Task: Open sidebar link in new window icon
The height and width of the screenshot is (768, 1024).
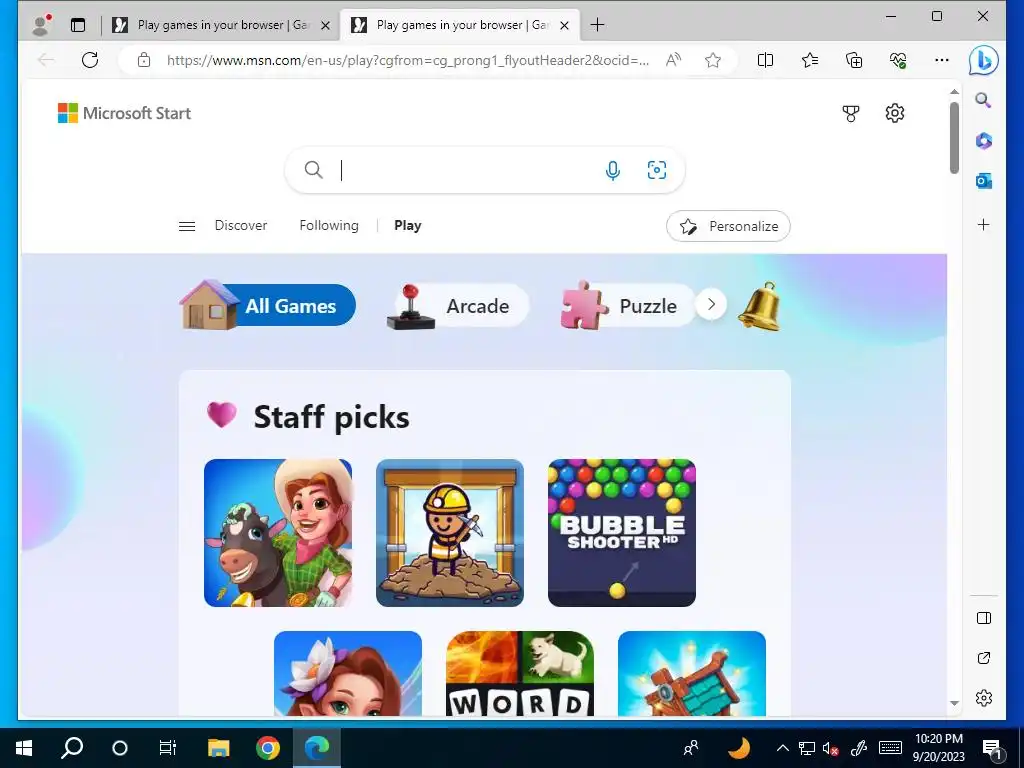Action: (x=984, y=658)
